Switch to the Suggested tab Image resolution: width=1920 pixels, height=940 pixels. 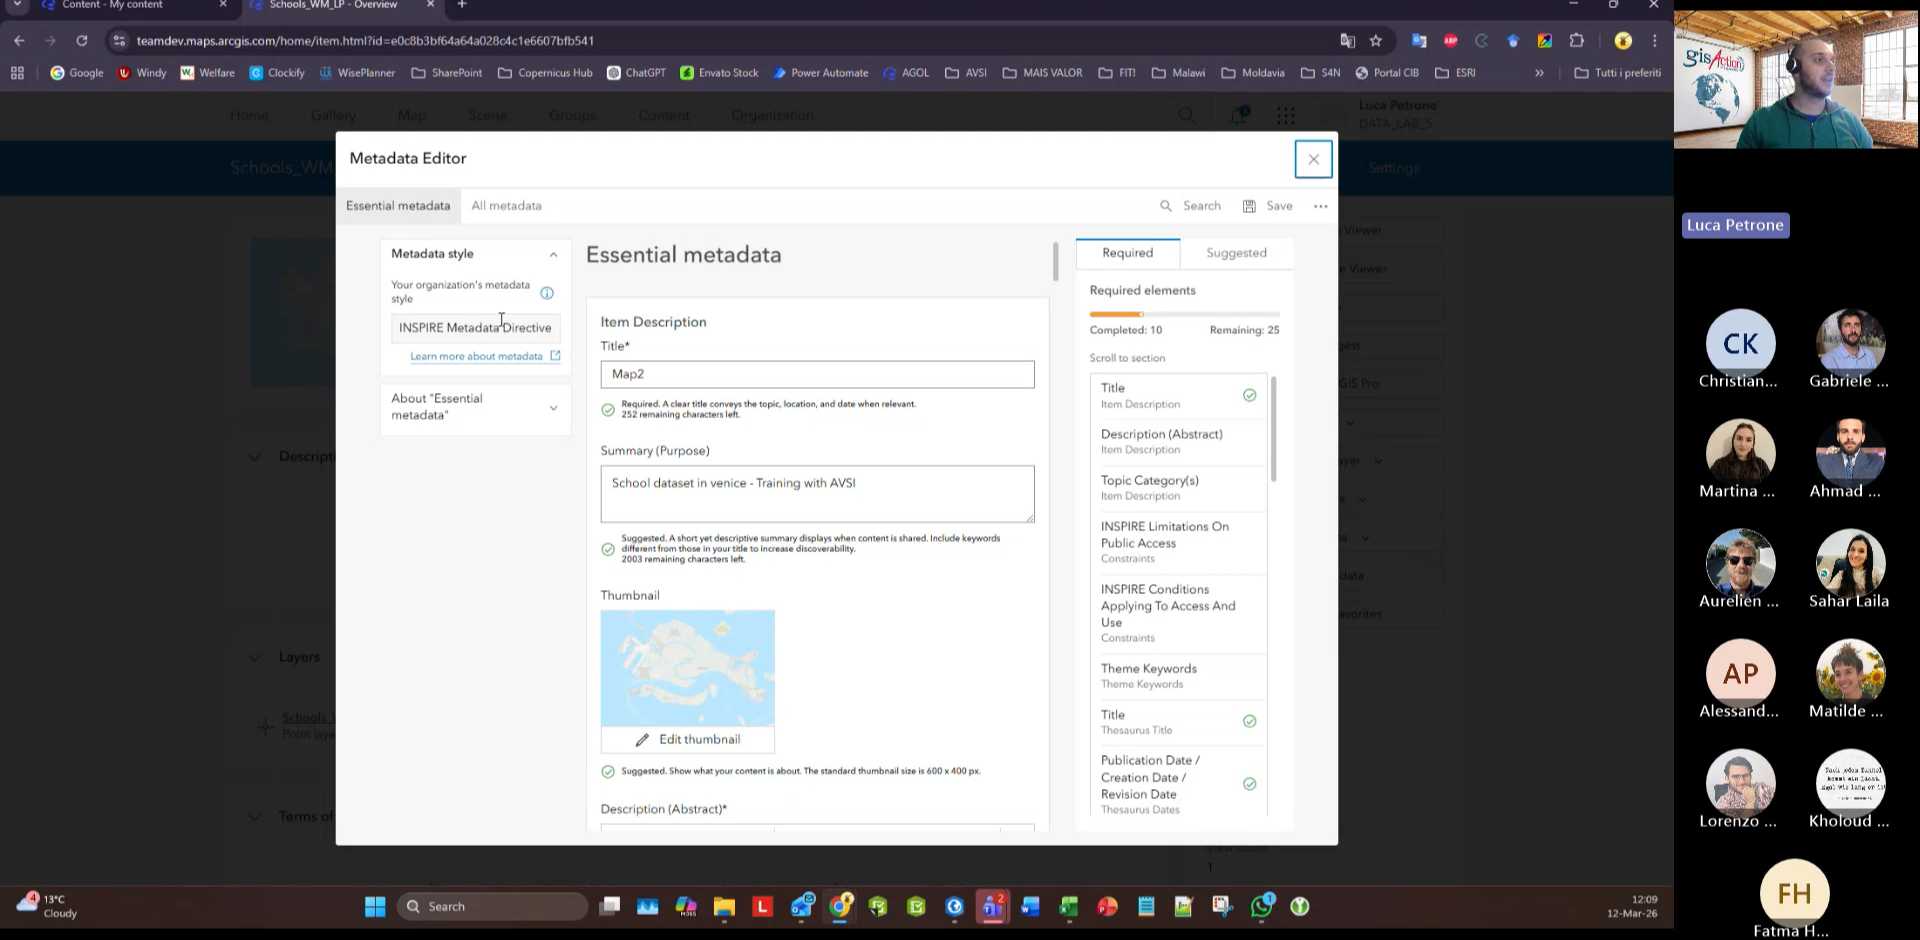point(1236,253)
